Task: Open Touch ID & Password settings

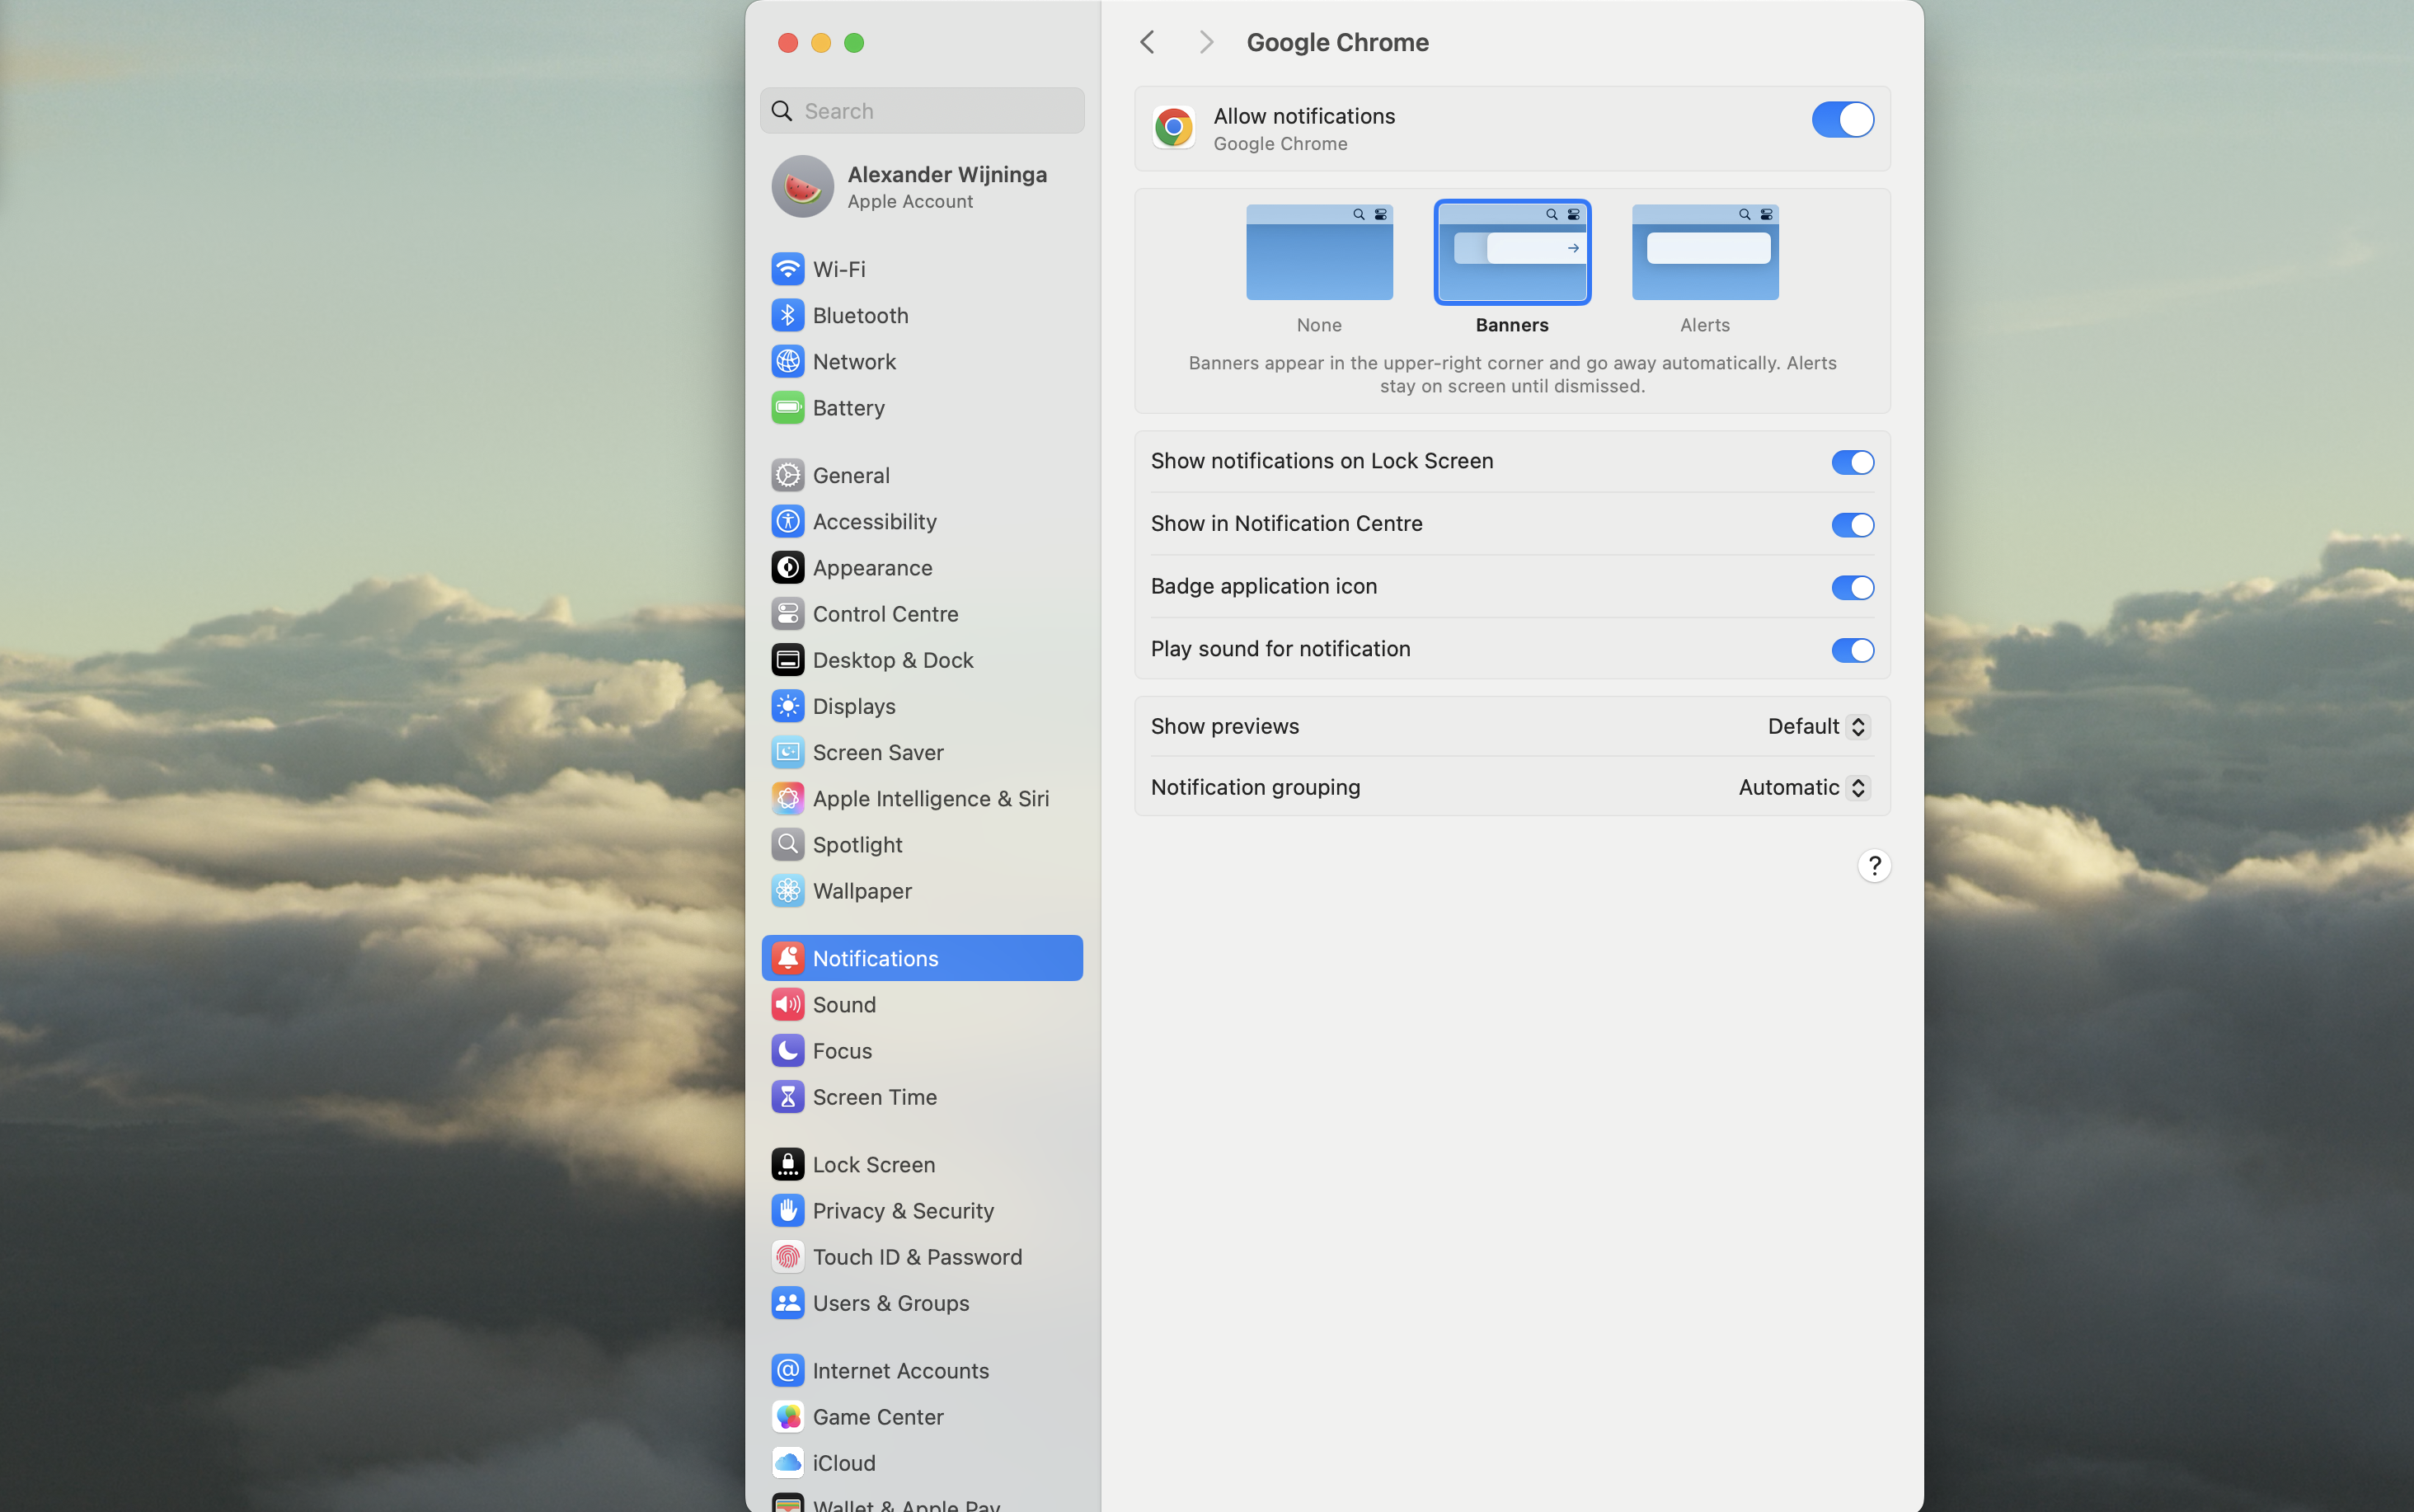Action: pos(916,1256)
